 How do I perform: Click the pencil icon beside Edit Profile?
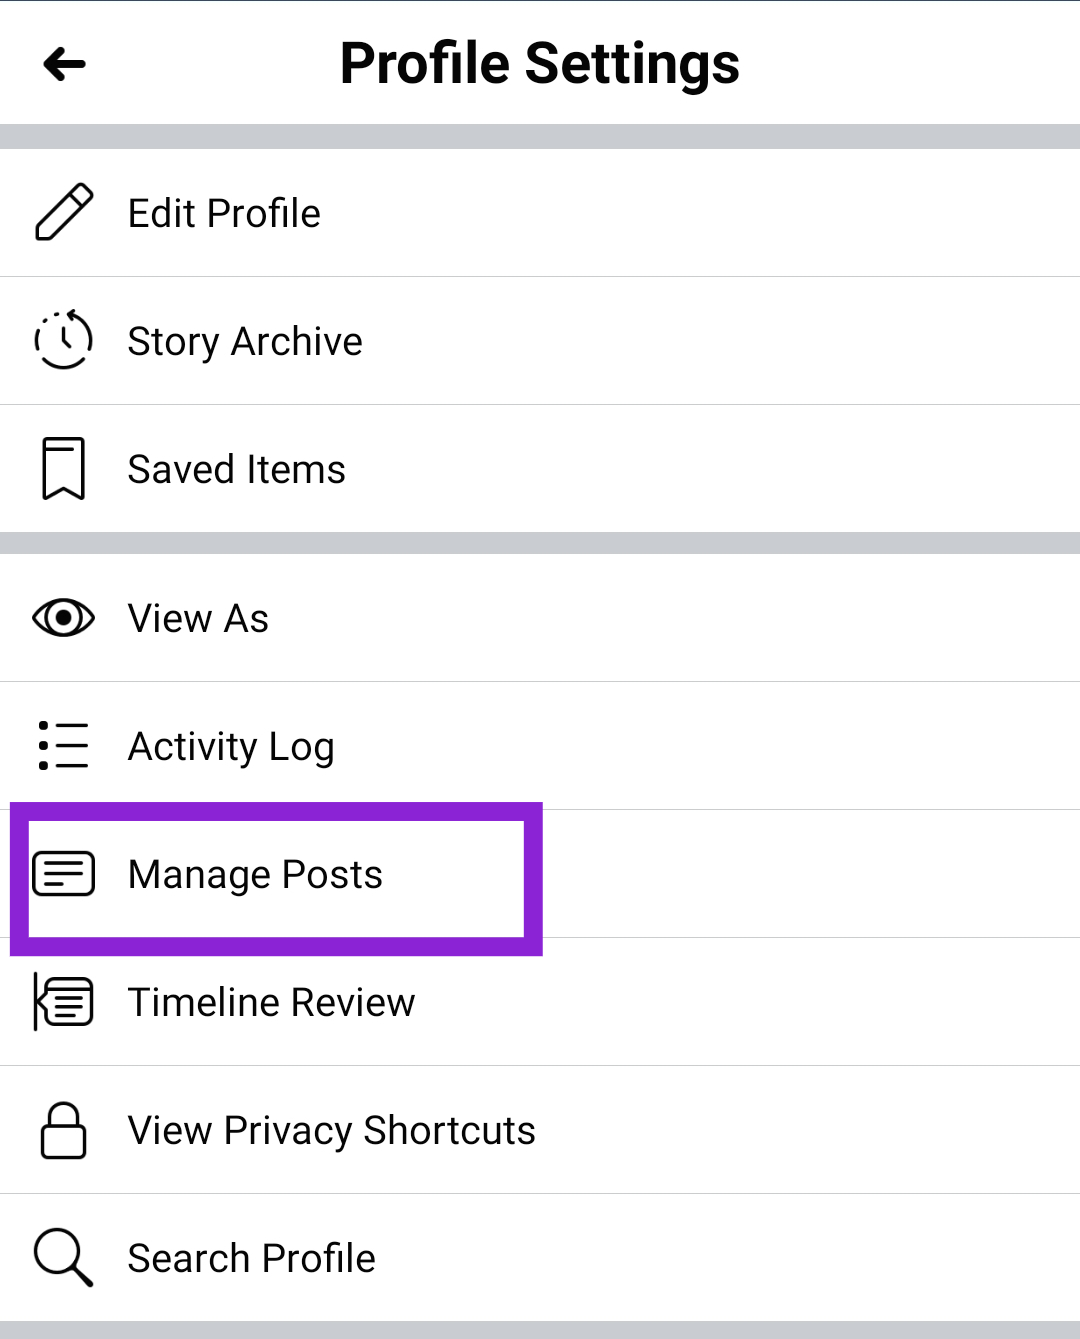click(64, 212)
